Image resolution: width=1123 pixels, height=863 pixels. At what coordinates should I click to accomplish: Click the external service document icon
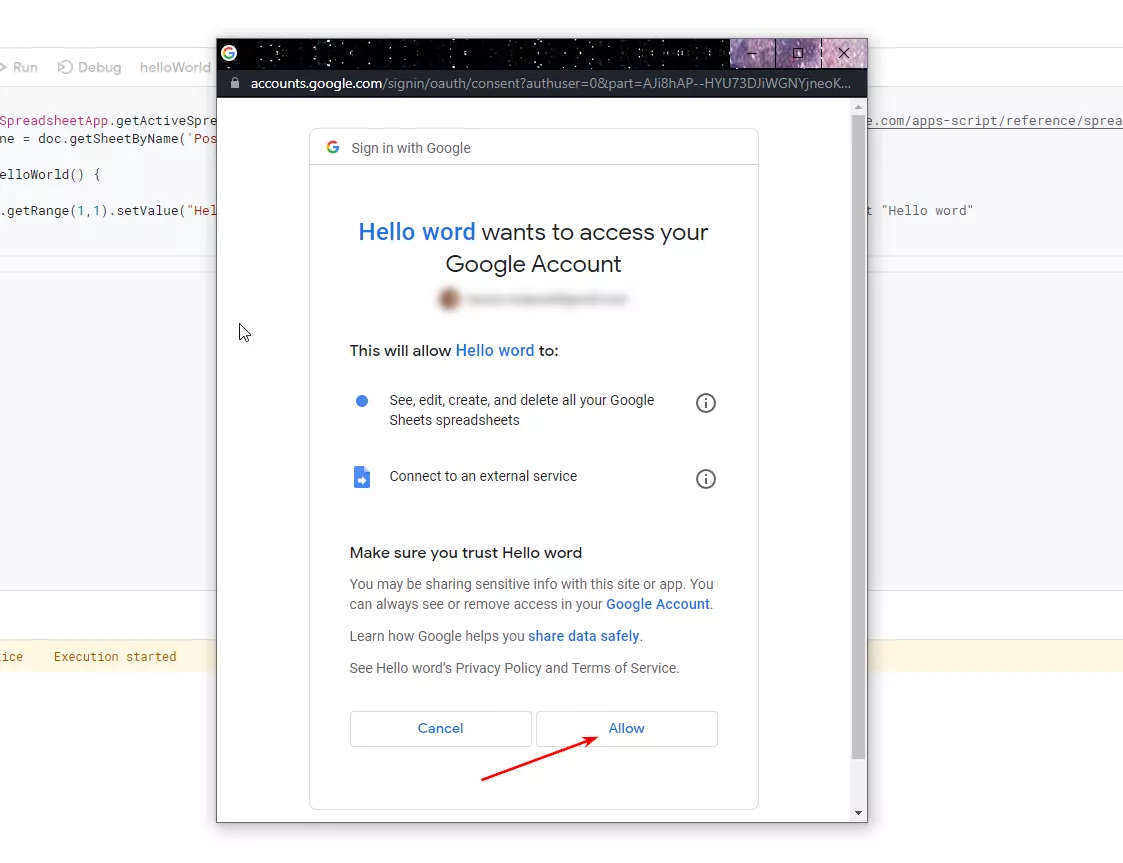click(362, 477)
